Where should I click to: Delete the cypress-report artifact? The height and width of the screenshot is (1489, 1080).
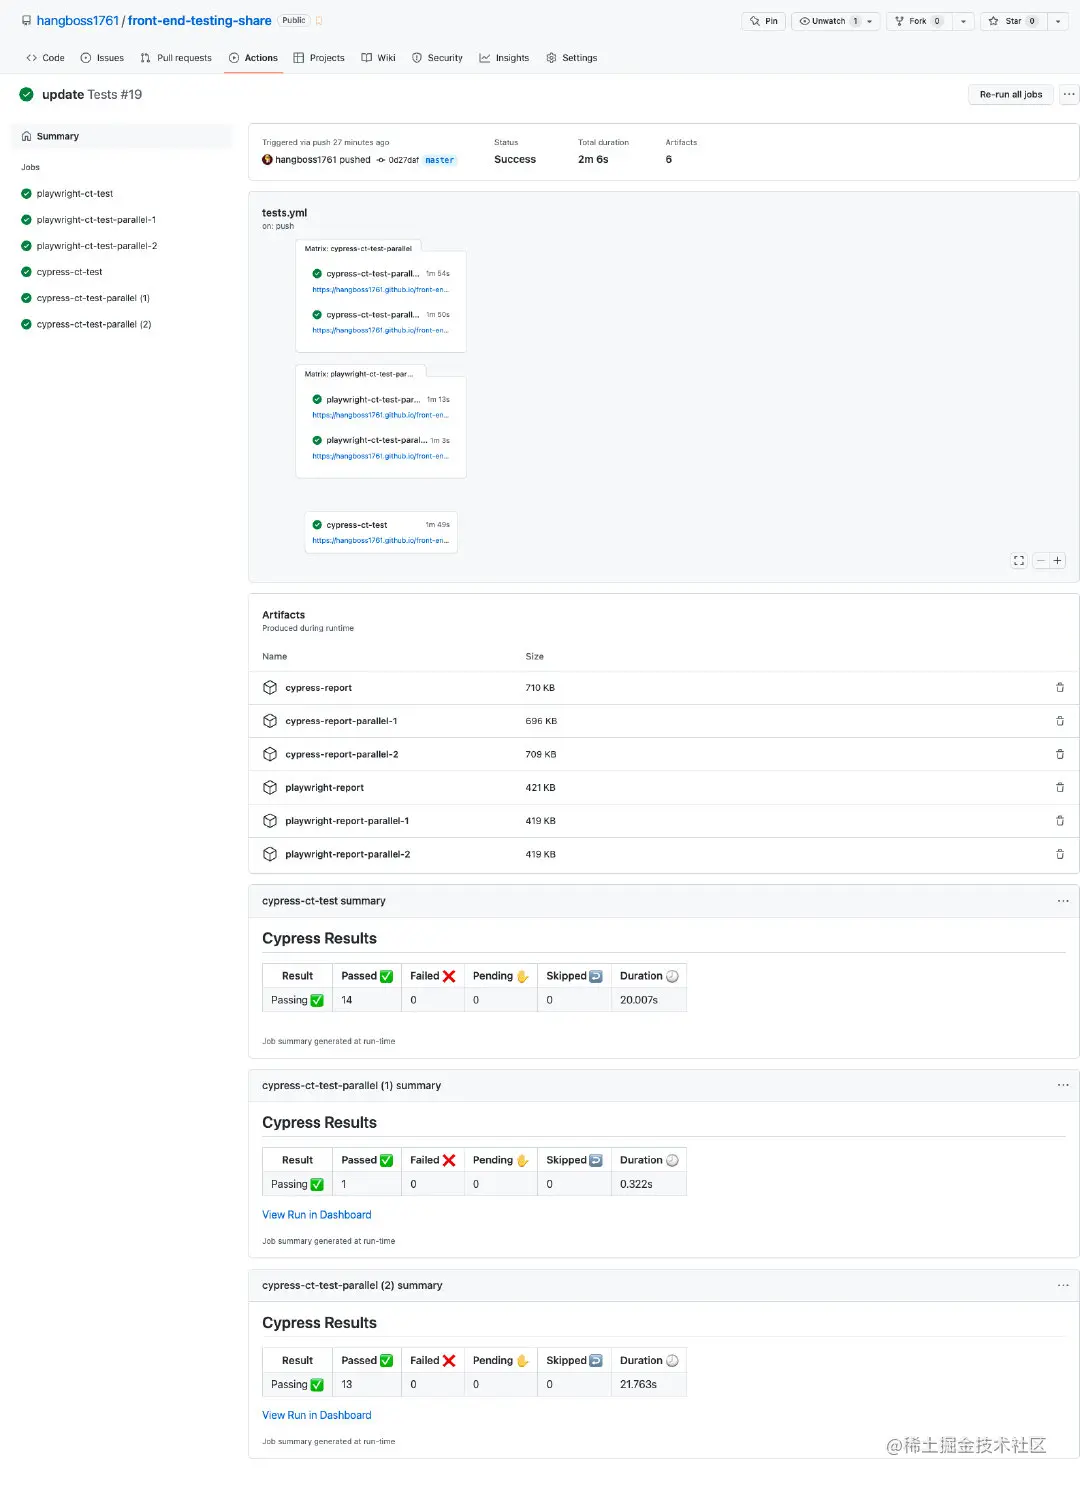coord(1060,688)
